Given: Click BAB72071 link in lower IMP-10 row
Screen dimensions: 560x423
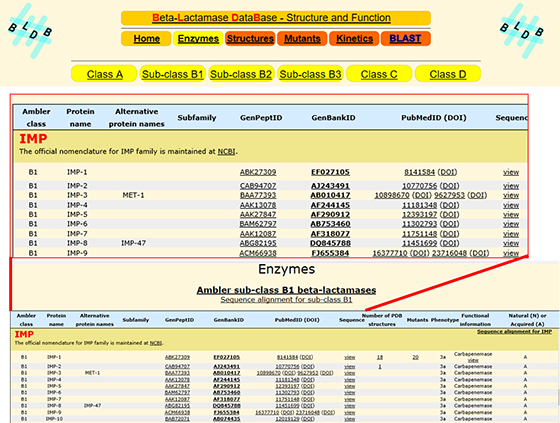Looking at the screenshot, I should 177,419.
